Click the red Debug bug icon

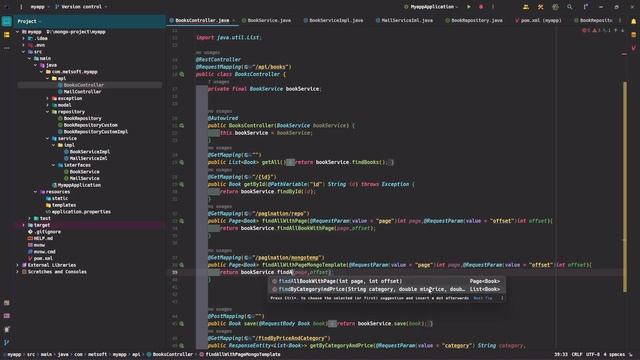point(481,7)
